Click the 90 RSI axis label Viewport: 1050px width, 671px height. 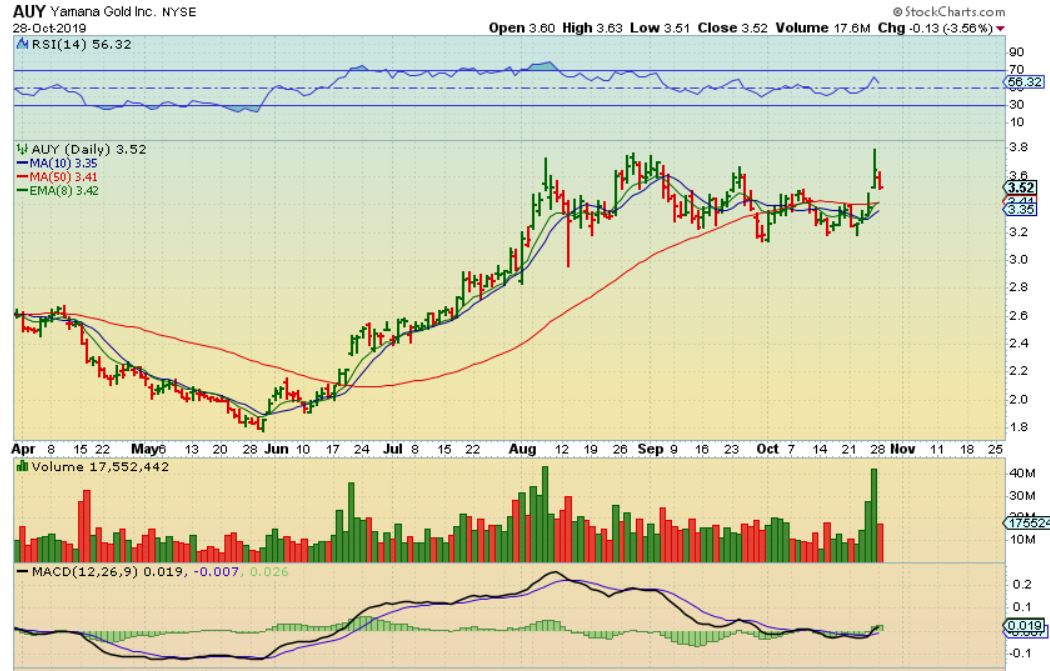click(x=1017, y=52)
